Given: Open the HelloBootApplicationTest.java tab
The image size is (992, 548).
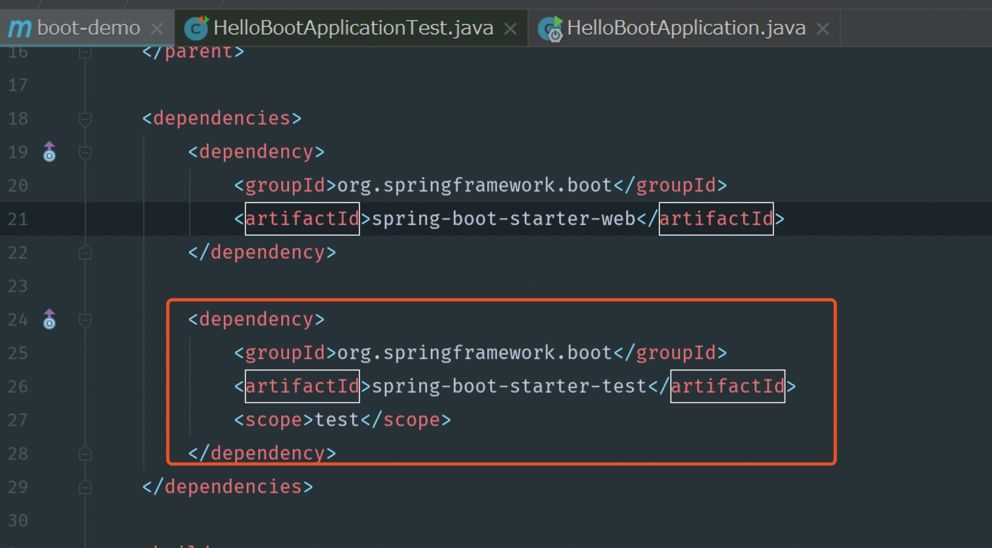Looking at the screenshot, I should point(351,28).
